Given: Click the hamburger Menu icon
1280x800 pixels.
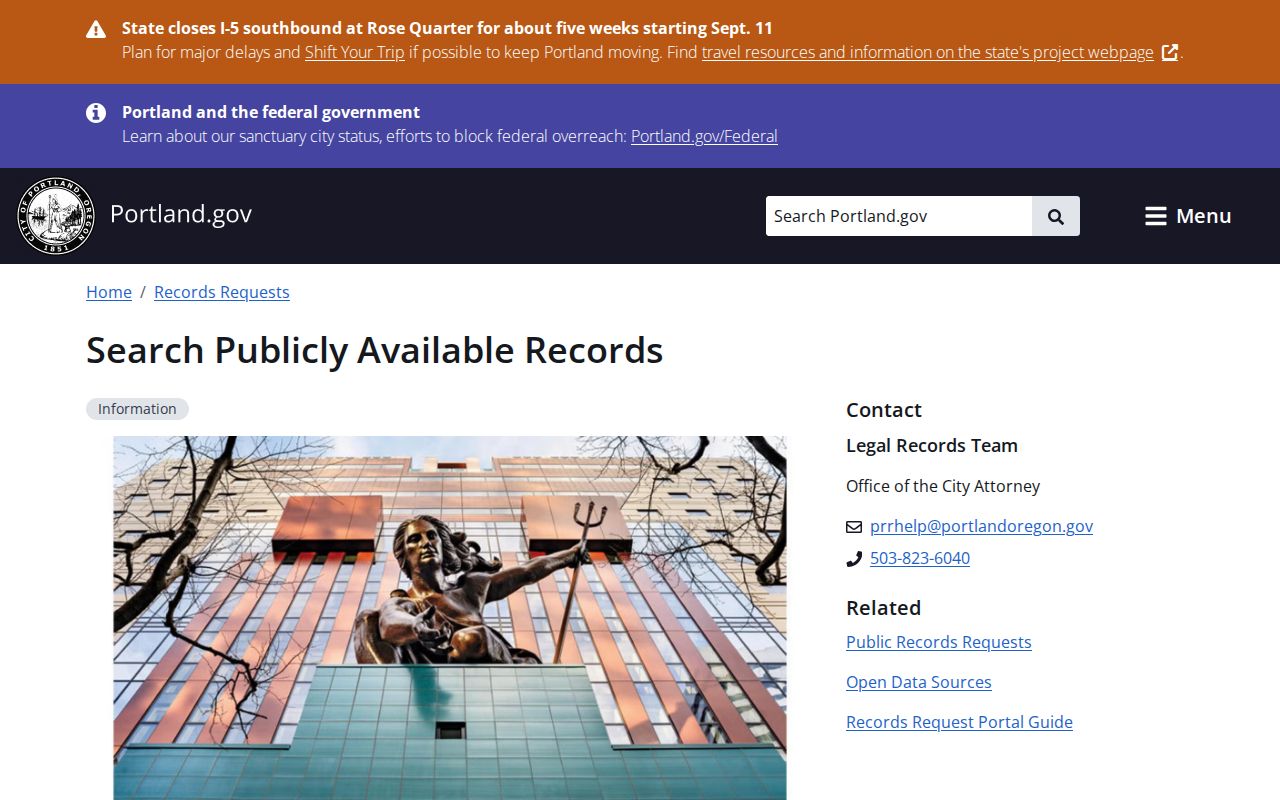Looking at the screenshot, I should coord(1156,216).
